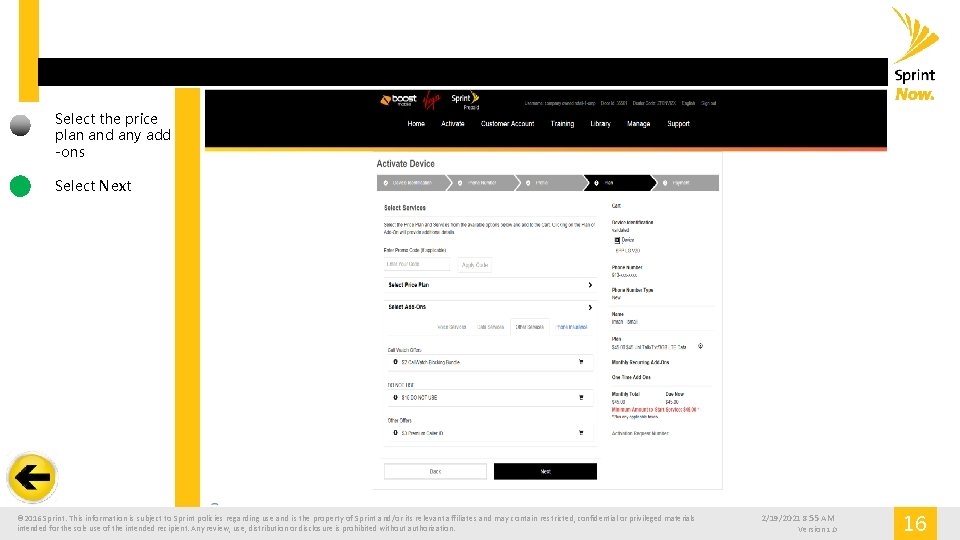The height and width of the screenshot is (540, 960).
Task: Click the red Minimum Amount to Start Service text
Action: 654,410
